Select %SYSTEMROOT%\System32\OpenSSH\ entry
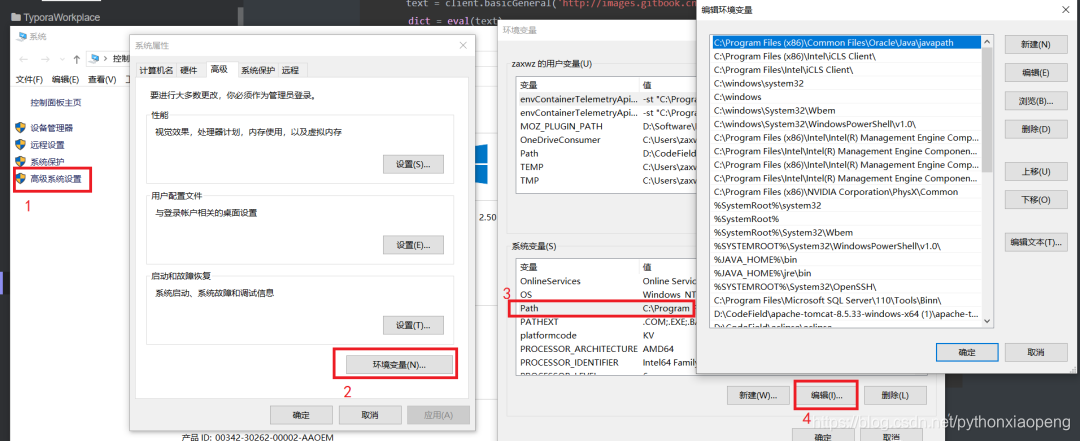The image size is (1080, 441). [x=846, y=287]
